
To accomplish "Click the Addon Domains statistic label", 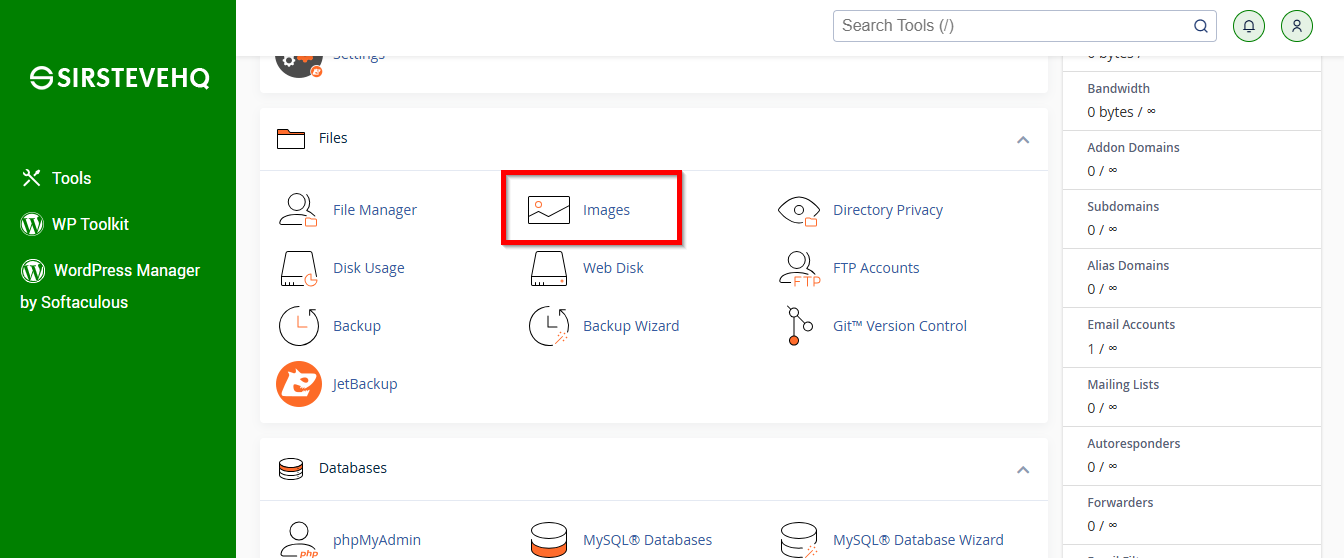I will [1134, 147].
